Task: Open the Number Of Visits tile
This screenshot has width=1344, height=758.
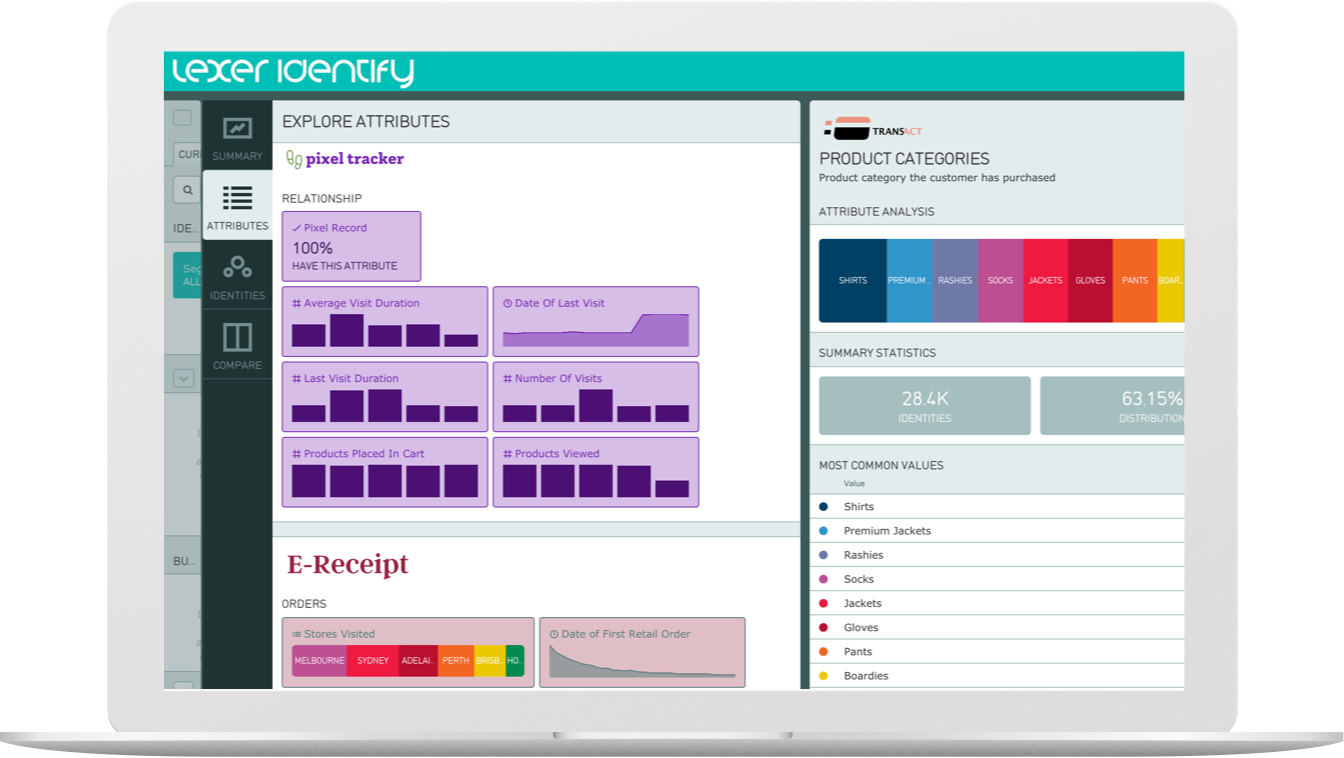Action: coord(596,397)
